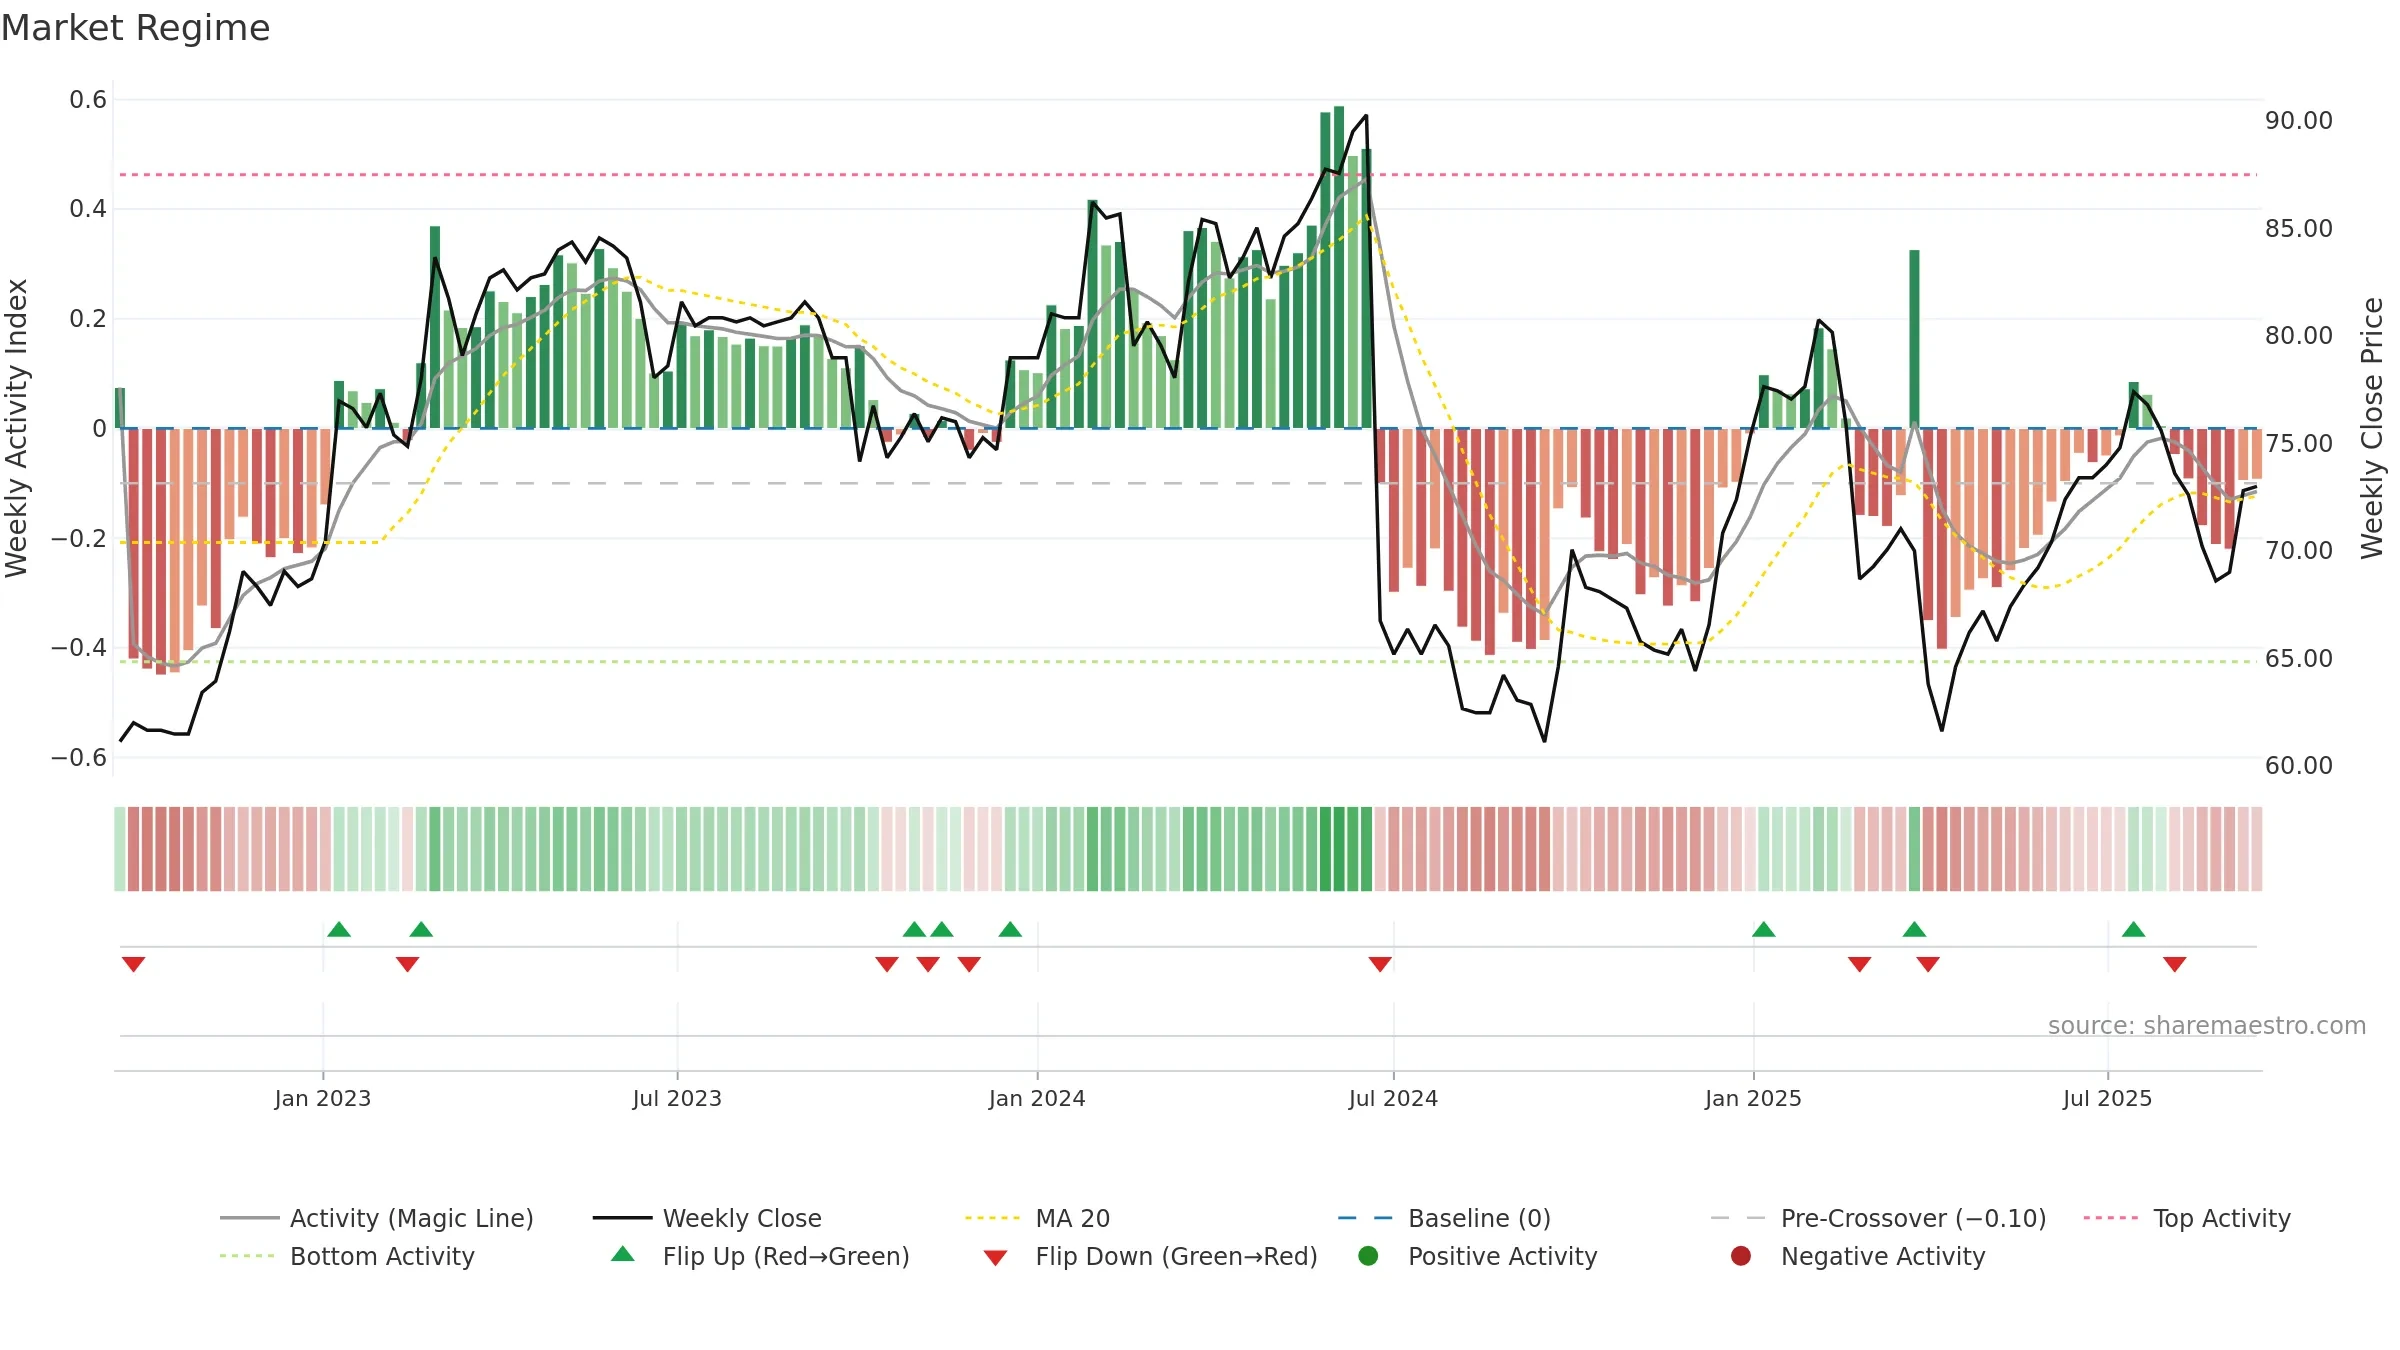Click the red Flip Down triangle in legend
The width and height of the screenshot is (2400, 1350).
tap(995, 1258)
